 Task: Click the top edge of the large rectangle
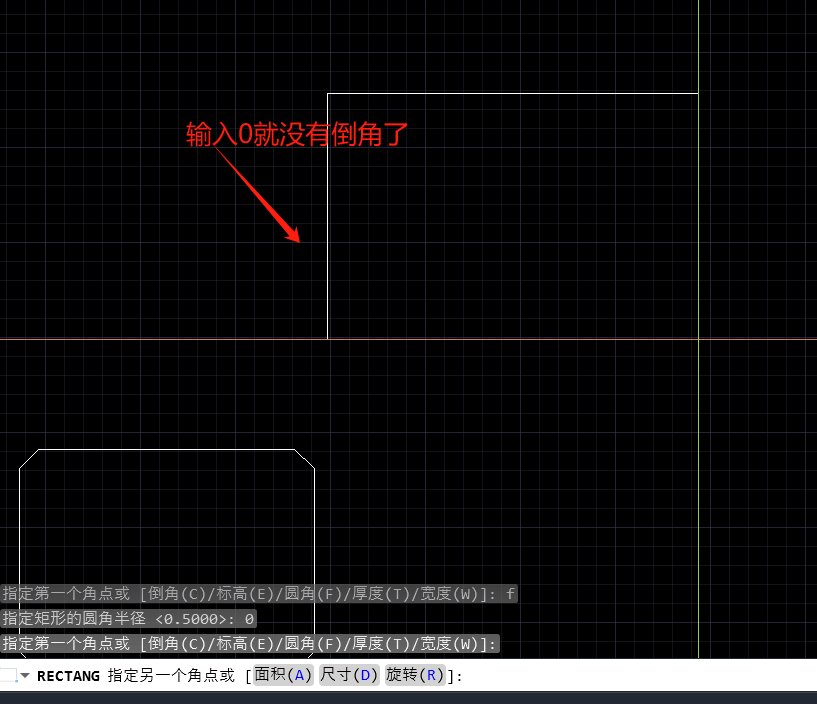(512, 94)
